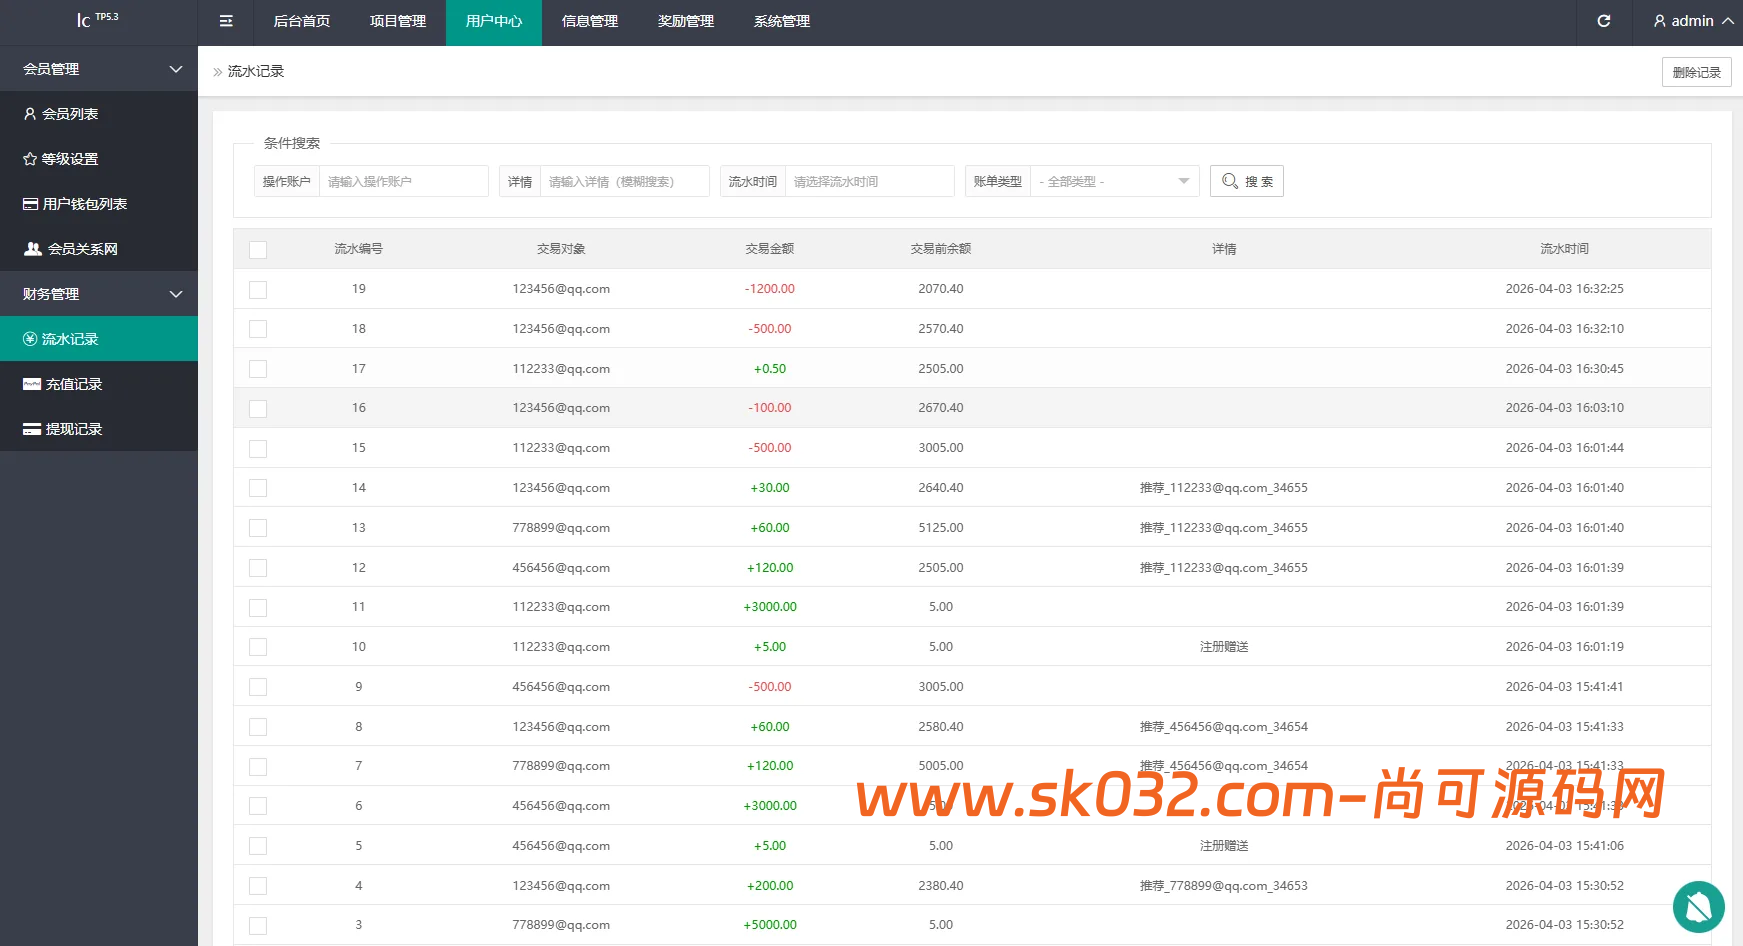This screenshot has height=946, width=1743.
Task: Click the 流水编号 column header
Action: pos(358,249)
